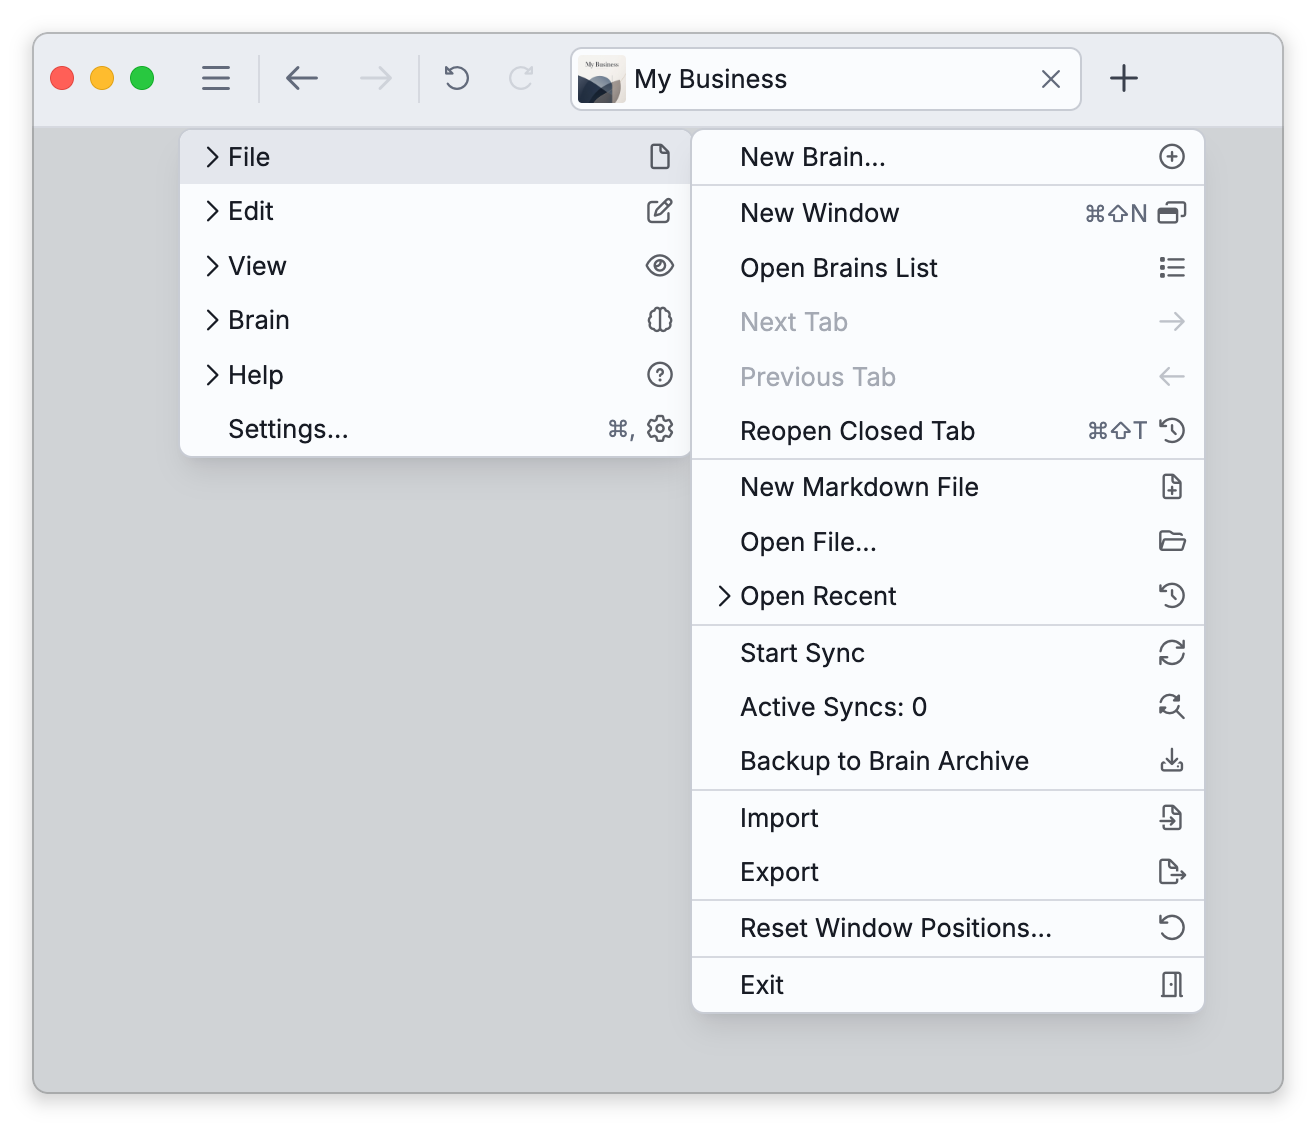Screen dimensions: 1316x1126
Task: Click the Previous Tab left arrow icon
Action: coord(1172,377)
